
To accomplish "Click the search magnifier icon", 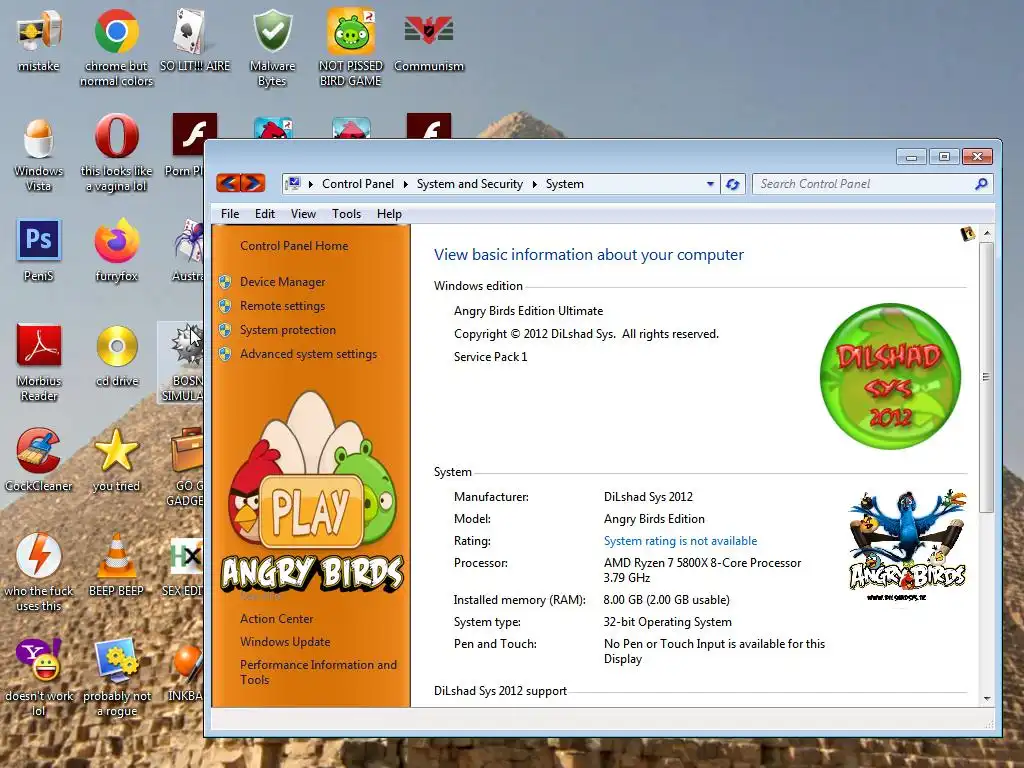I will [x=981, y=184].
